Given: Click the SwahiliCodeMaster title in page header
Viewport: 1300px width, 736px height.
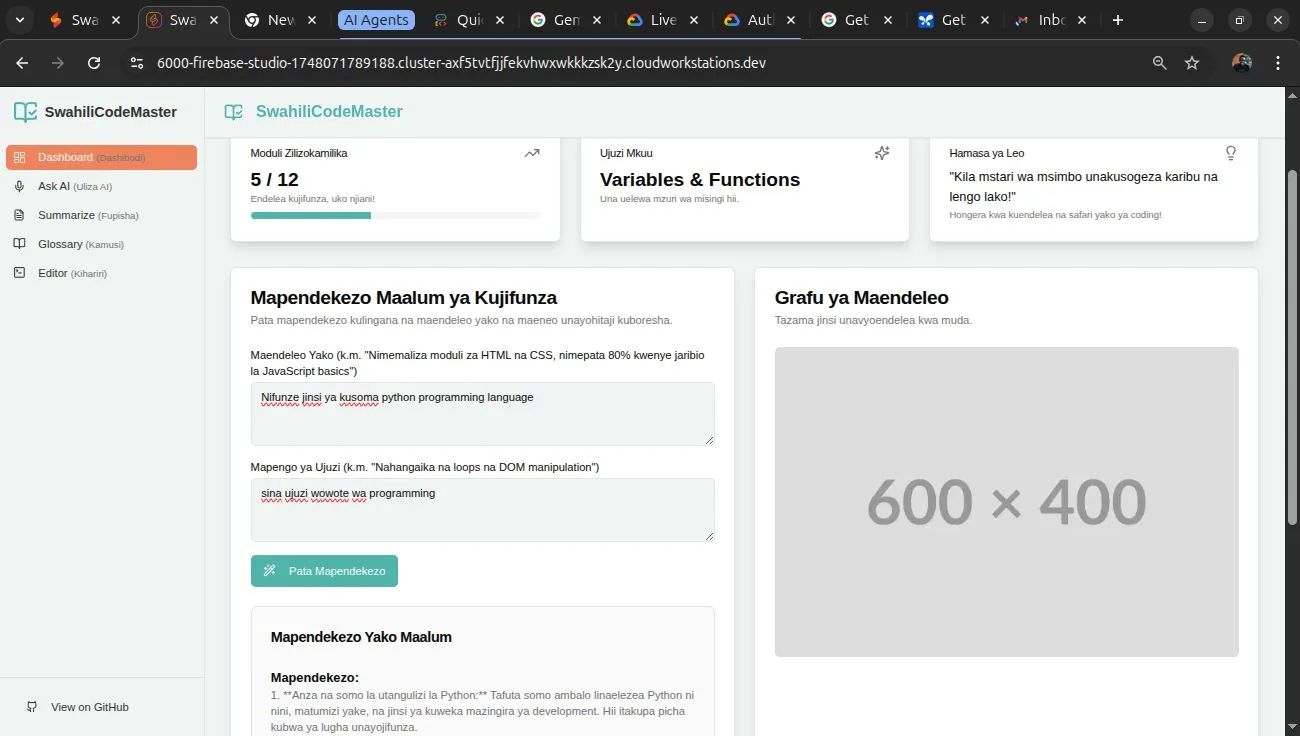Looking at the screenshot, I should (329, 112).
